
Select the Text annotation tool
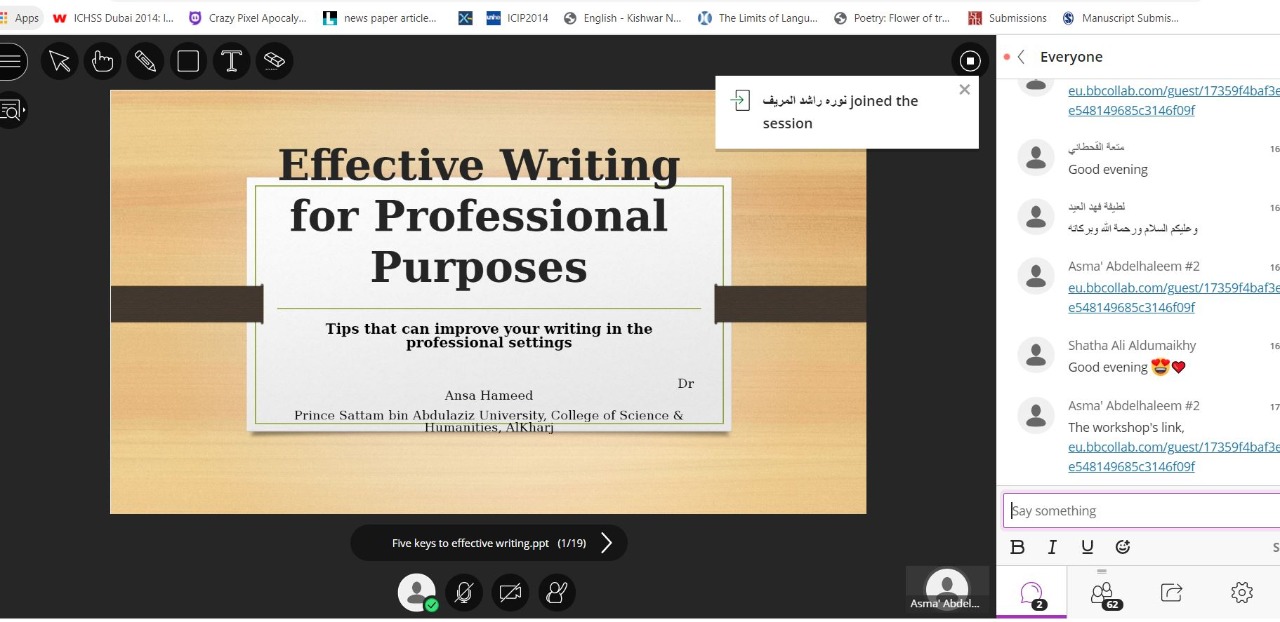tap(231, 62)
